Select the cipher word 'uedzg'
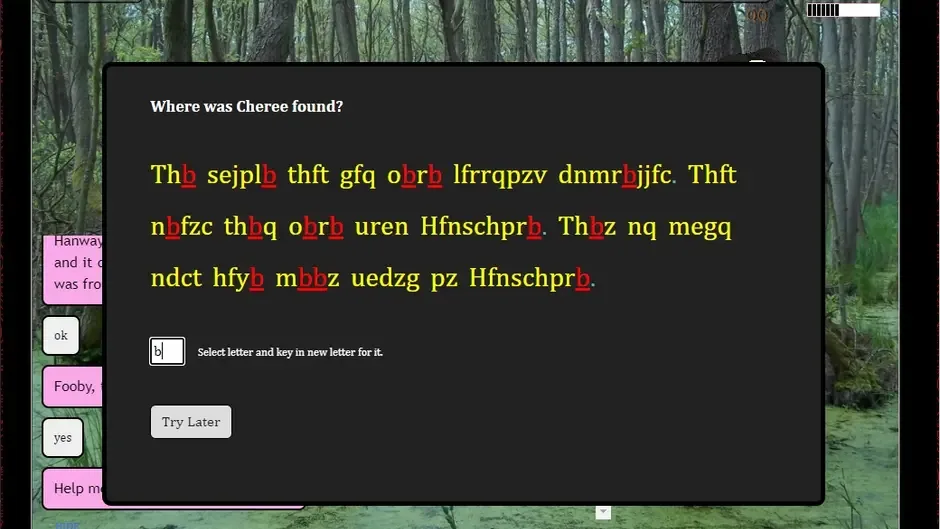This screenshot has width=940, height=529. (x=387, y=278)
